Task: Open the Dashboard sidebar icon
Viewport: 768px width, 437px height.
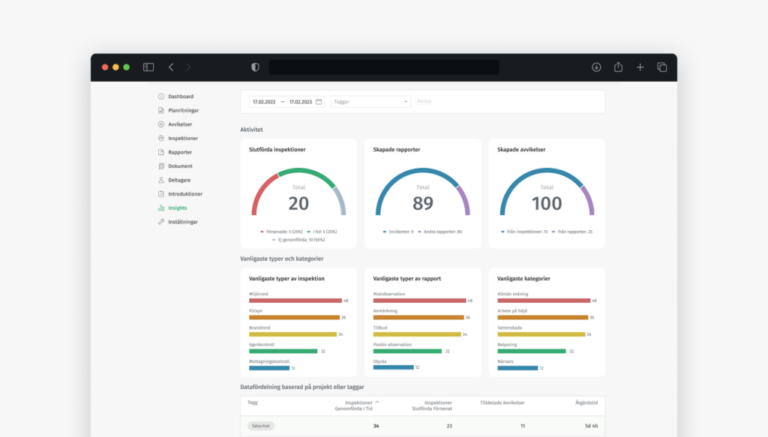Action: [x=161, y=96]
